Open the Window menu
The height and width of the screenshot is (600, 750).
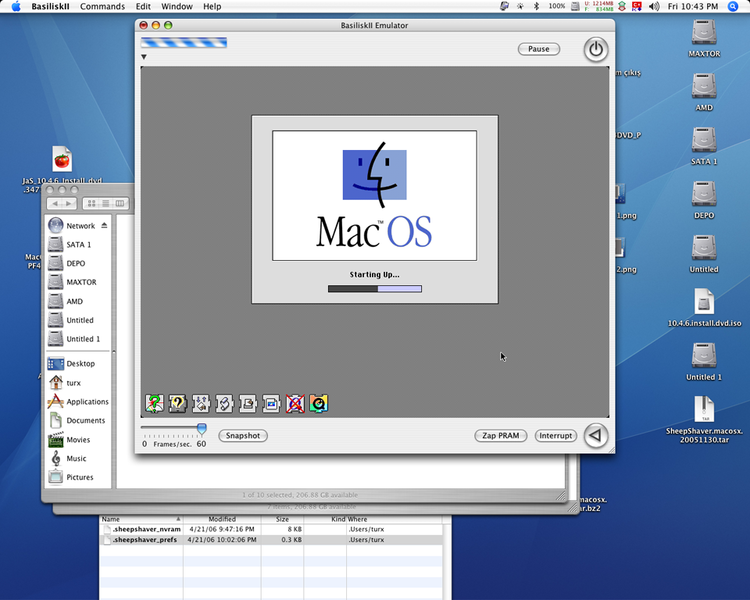coord(177,6)
